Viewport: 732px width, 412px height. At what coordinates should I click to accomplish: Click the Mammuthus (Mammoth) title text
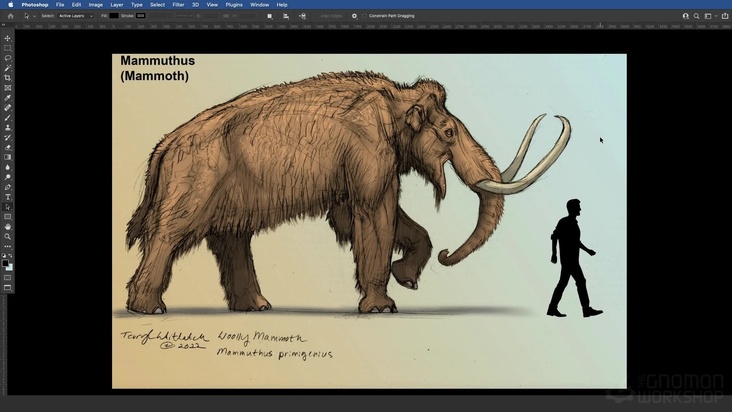157,68
